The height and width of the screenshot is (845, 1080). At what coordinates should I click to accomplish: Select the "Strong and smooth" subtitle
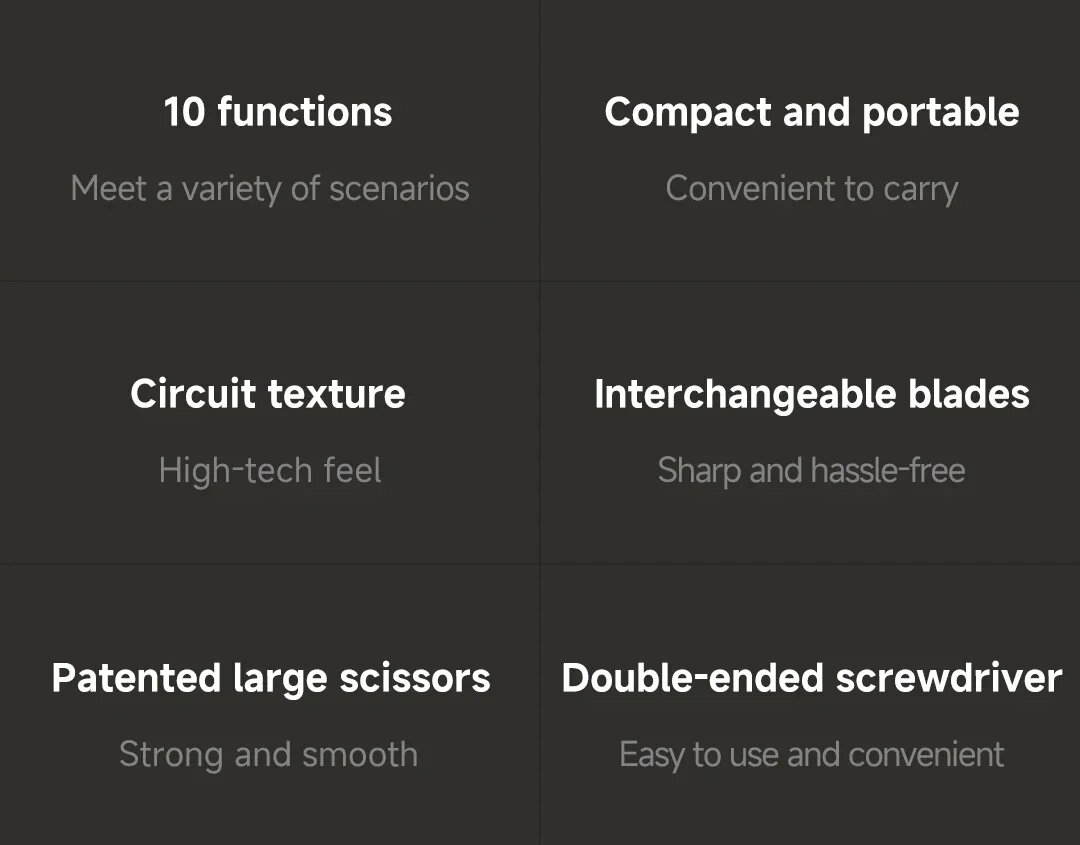coord(268,754)
